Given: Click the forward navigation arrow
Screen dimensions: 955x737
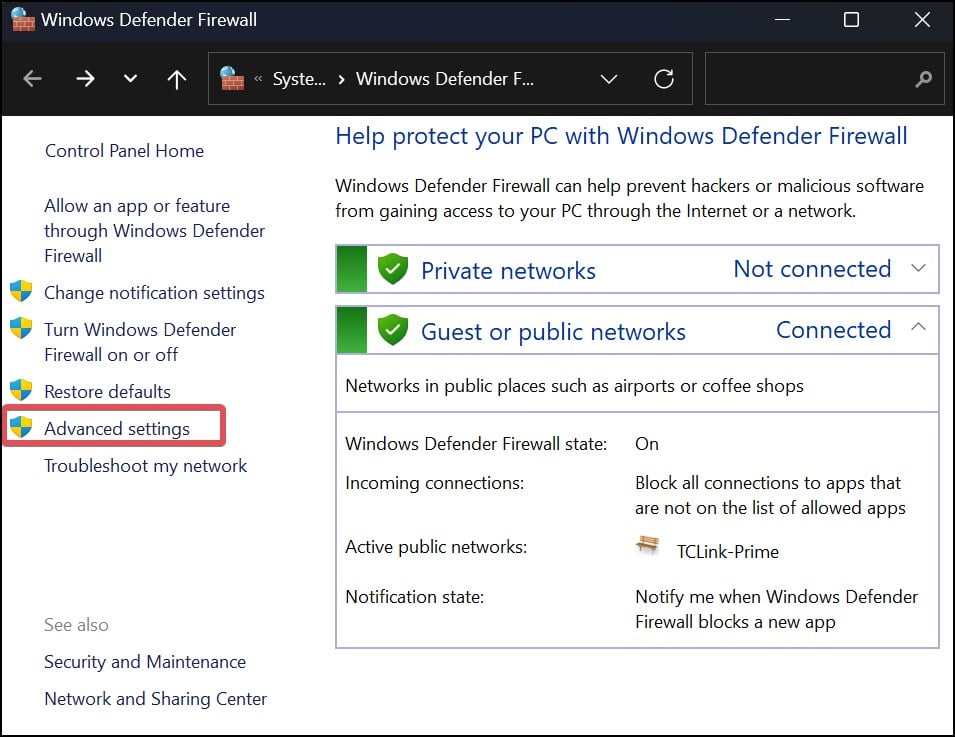Looking at the screenshot, I should (x=85, y=79).
